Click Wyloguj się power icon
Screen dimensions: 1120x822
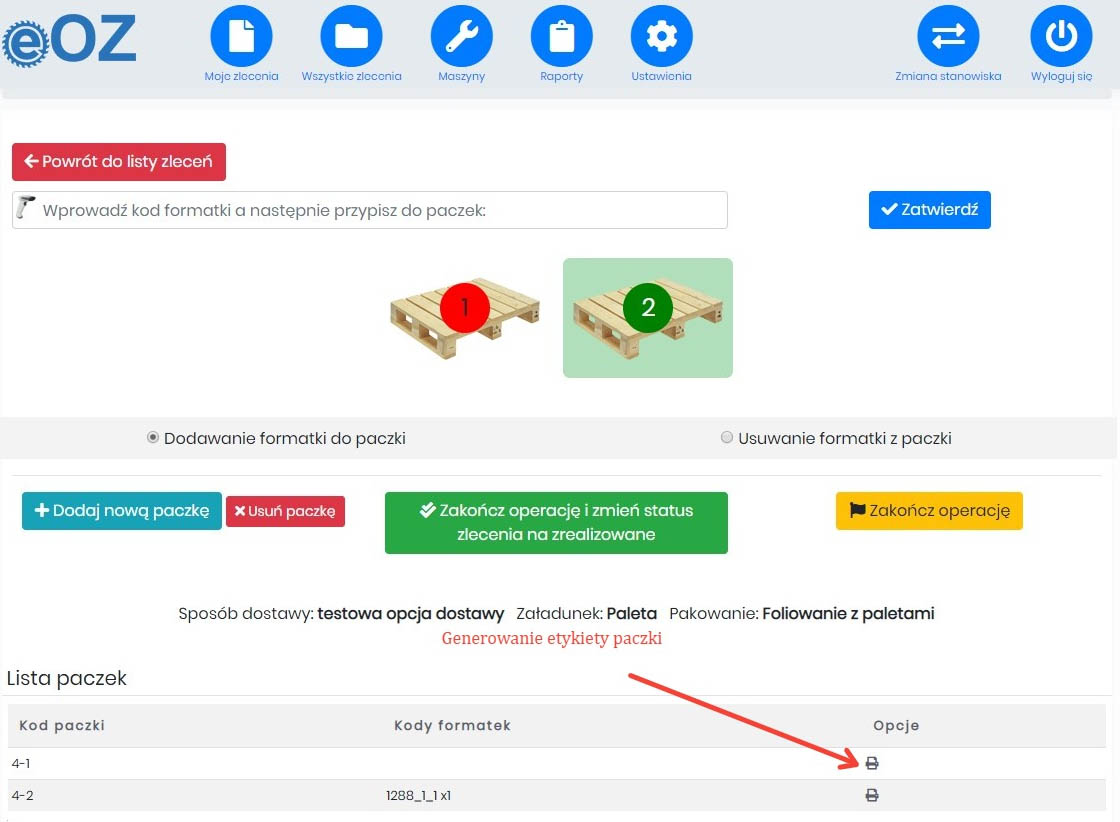(1061, 36)
